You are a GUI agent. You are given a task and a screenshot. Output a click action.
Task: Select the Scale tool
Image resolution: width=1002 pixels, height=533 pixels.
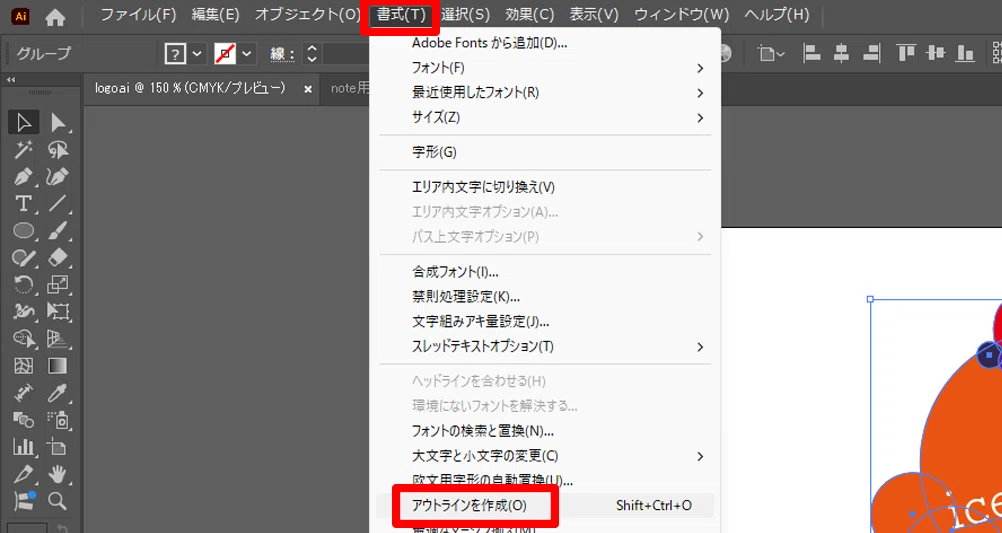[x=58, y=284]
